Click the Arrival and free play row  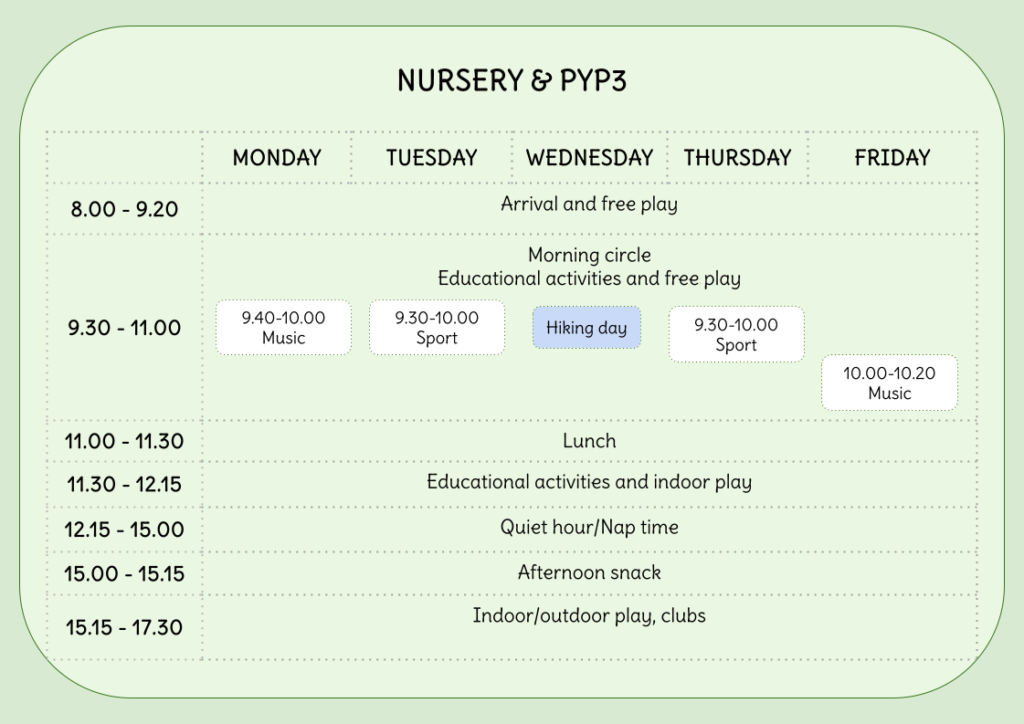[x=589, y=205]
